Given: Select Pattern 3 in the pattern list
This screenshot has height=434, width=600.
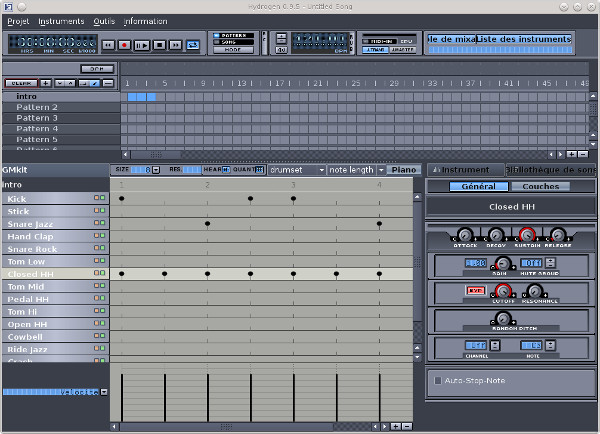Looking at the screenshot, I should [37, 118].
